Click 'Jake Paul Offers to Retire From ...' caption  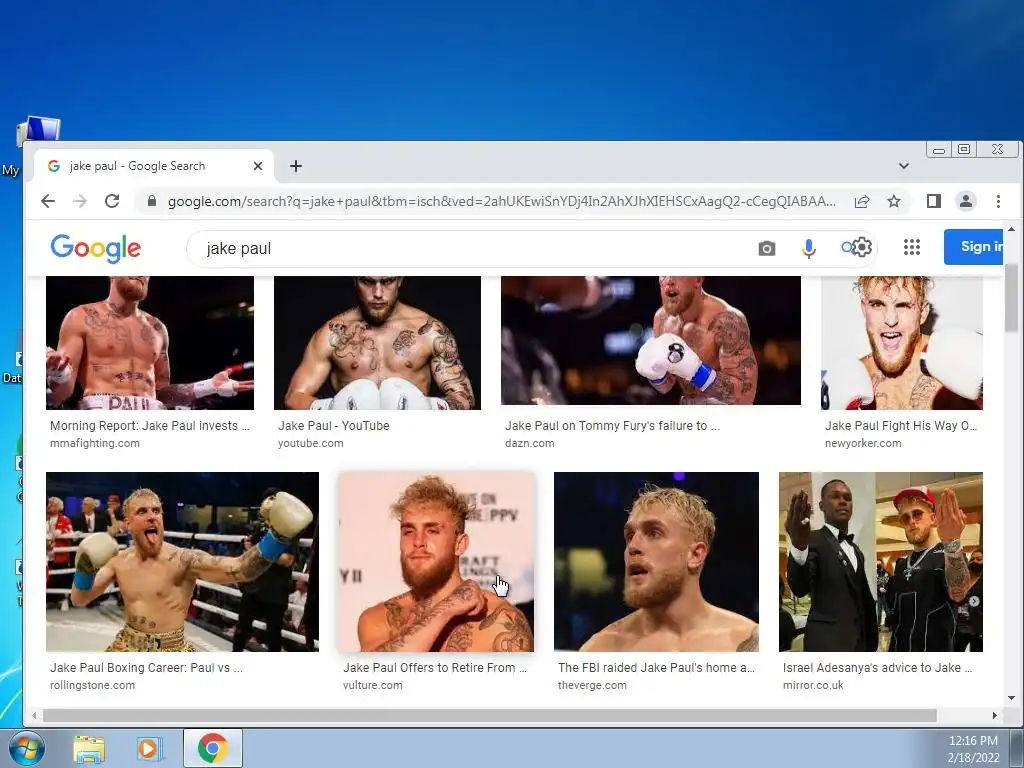point(435,667)
